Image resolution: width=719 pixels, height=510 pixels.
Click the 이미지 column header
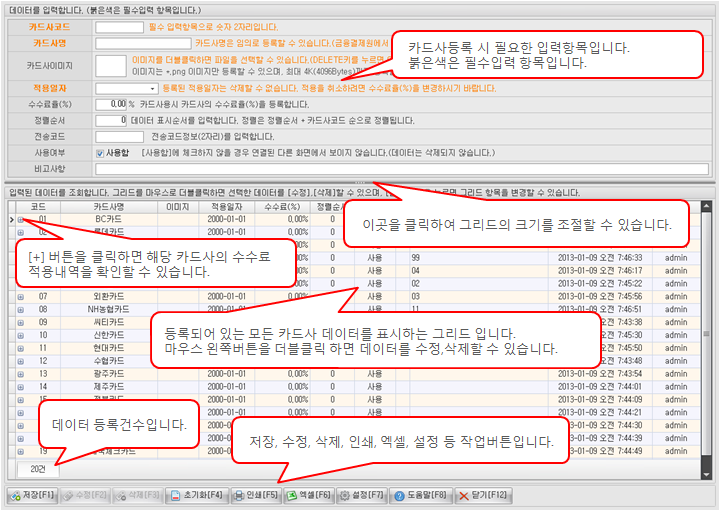[178, 207]
